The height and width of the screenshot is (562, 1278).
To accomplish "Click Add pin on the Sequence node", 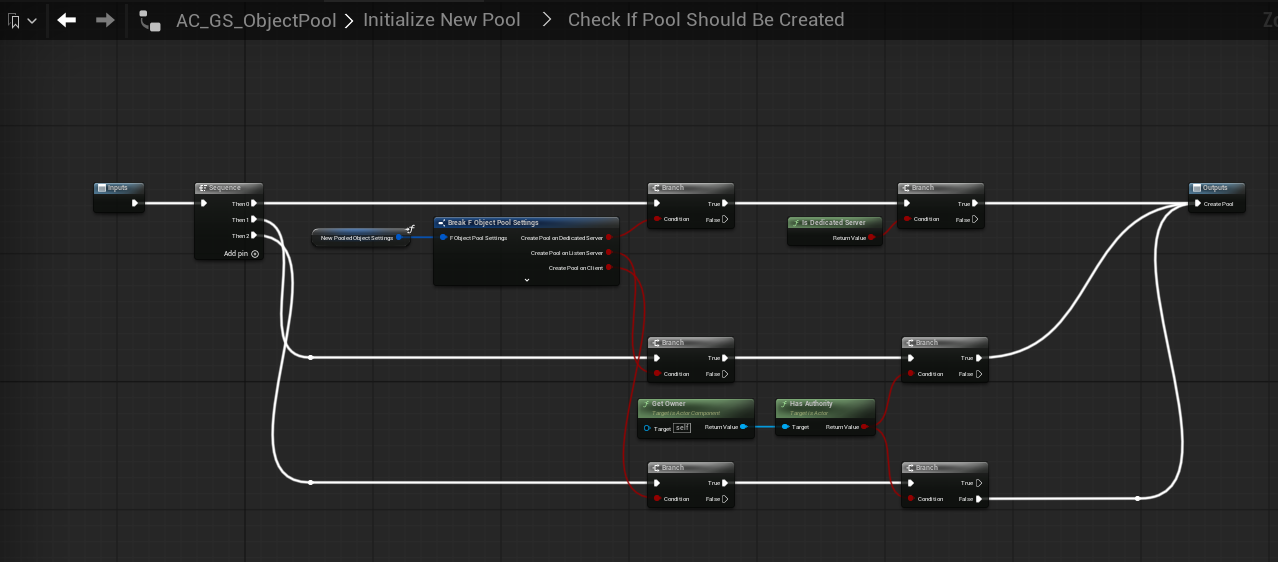I will (x=241, y=254).
